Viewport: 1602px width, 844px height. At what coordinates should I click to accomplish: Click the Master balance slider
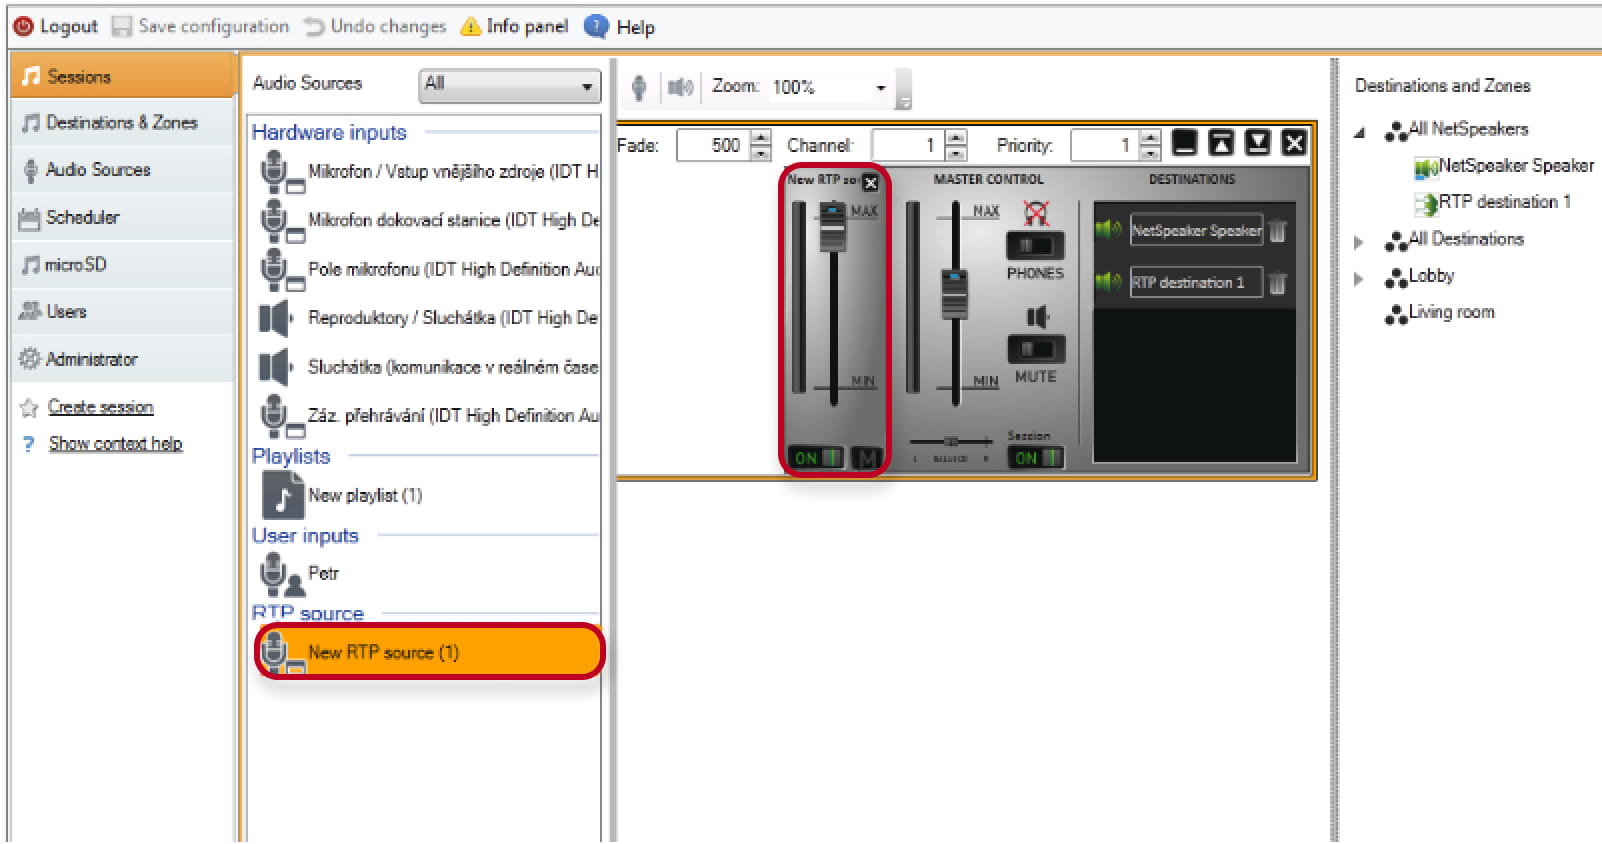pyautogui.click(x=951, y=441)
